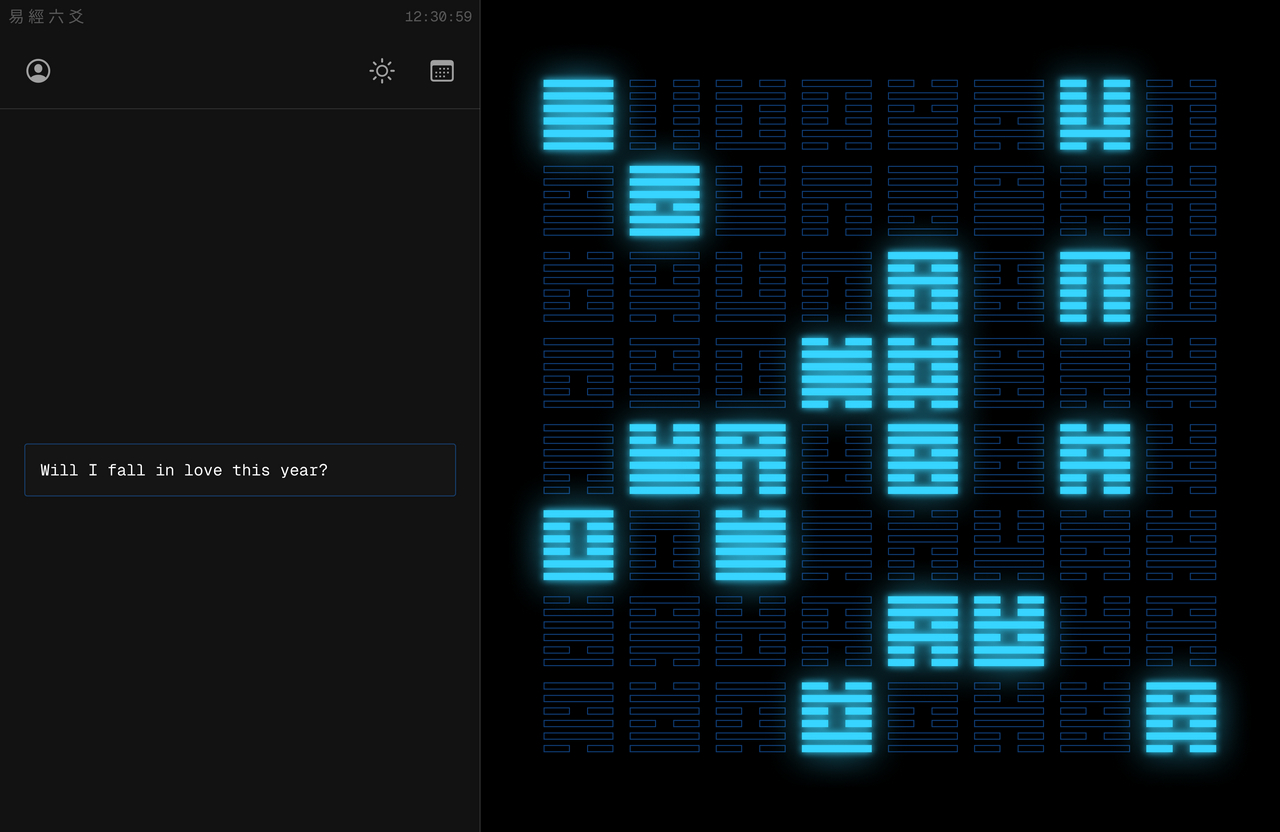This screenshot has width=1280, height=832.
Task: Pick the dim hexagram in row 1, column 8
Action: click(x=1181, y=115)
